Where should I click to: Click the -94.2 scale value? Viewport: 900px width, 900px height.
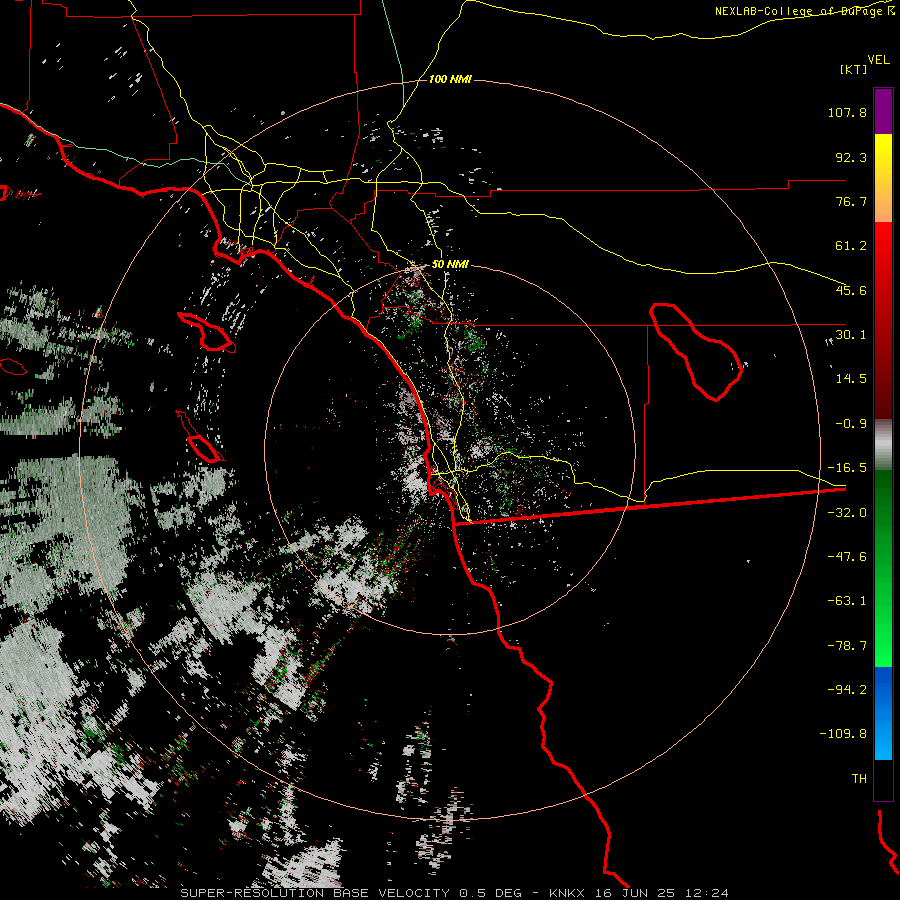click(x=847, y=689)
